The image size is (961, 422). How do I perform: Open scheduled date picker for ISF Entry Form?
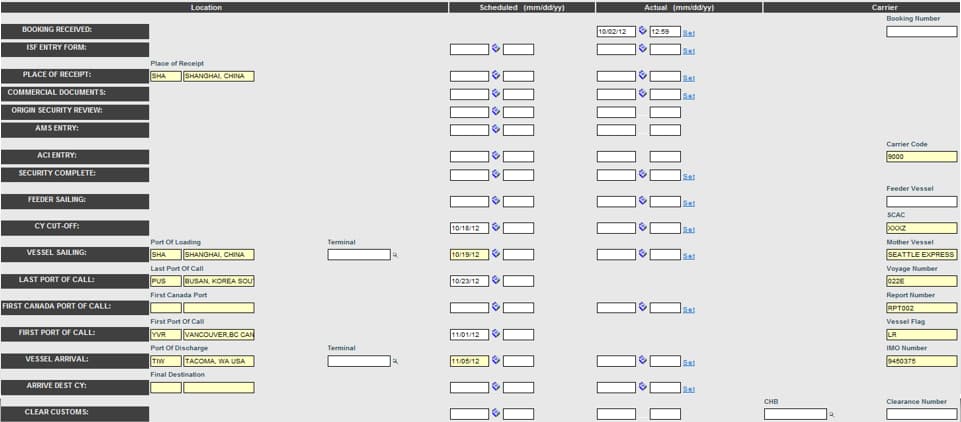pyautogui.click(x=496, y=48)
